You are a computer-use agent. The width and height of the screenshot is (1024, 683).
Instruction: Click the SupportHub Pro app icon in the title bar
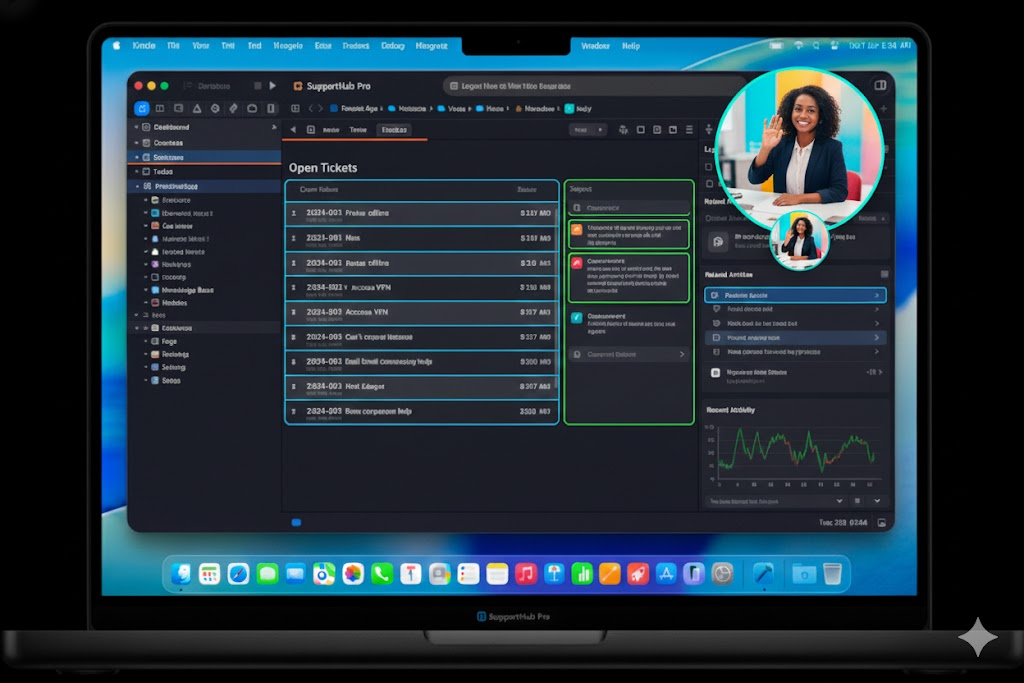pos(298,86)
